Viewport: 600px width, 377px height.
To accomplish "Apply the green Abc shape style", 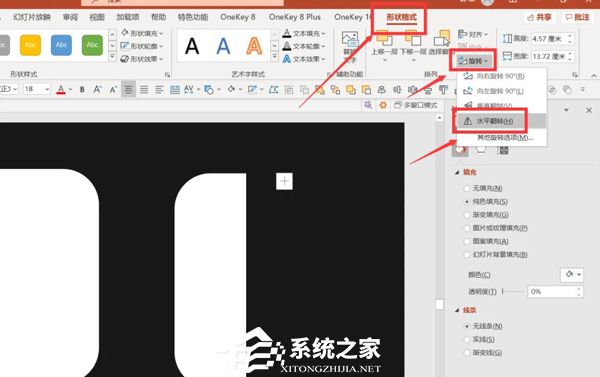I will click(92, 45).
